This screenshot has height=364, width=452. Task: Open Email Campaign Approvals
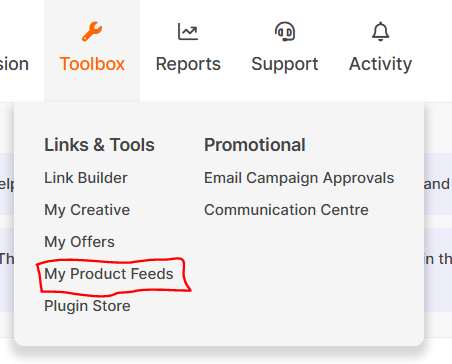[299, 178]
